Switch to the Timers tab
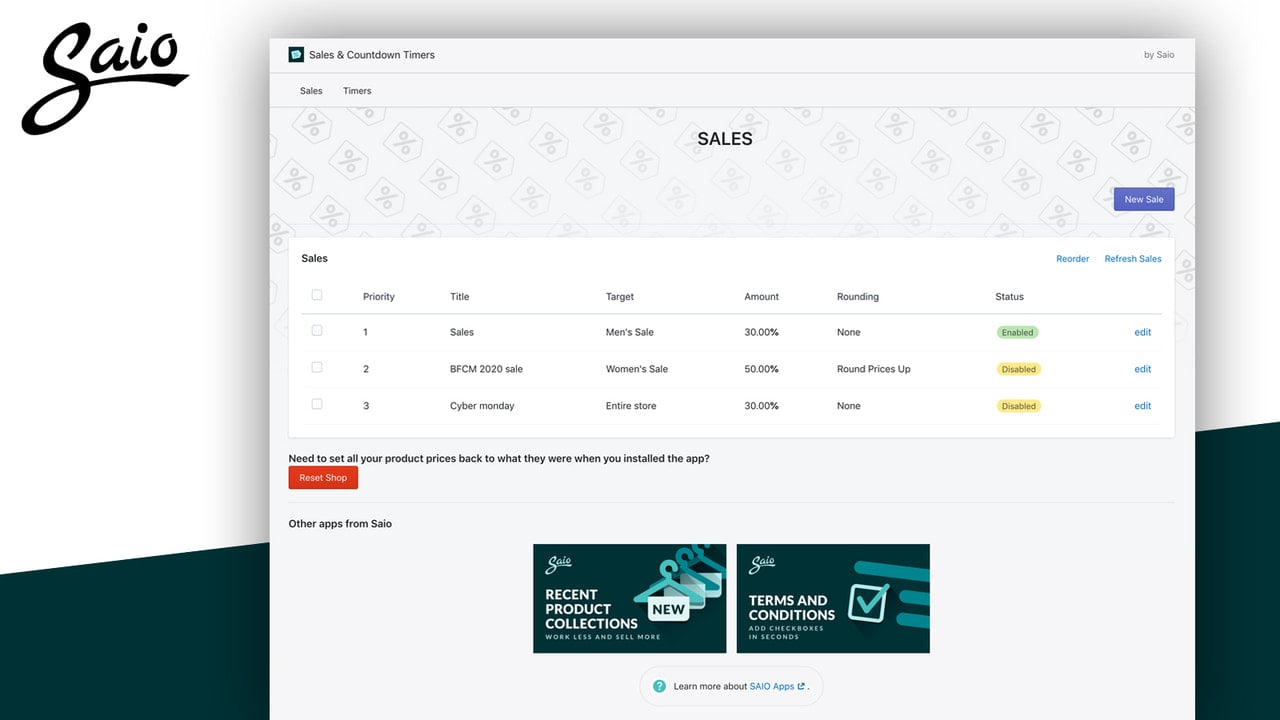Viewport: 1280px width, 720px height. click(x=357, y=91)
